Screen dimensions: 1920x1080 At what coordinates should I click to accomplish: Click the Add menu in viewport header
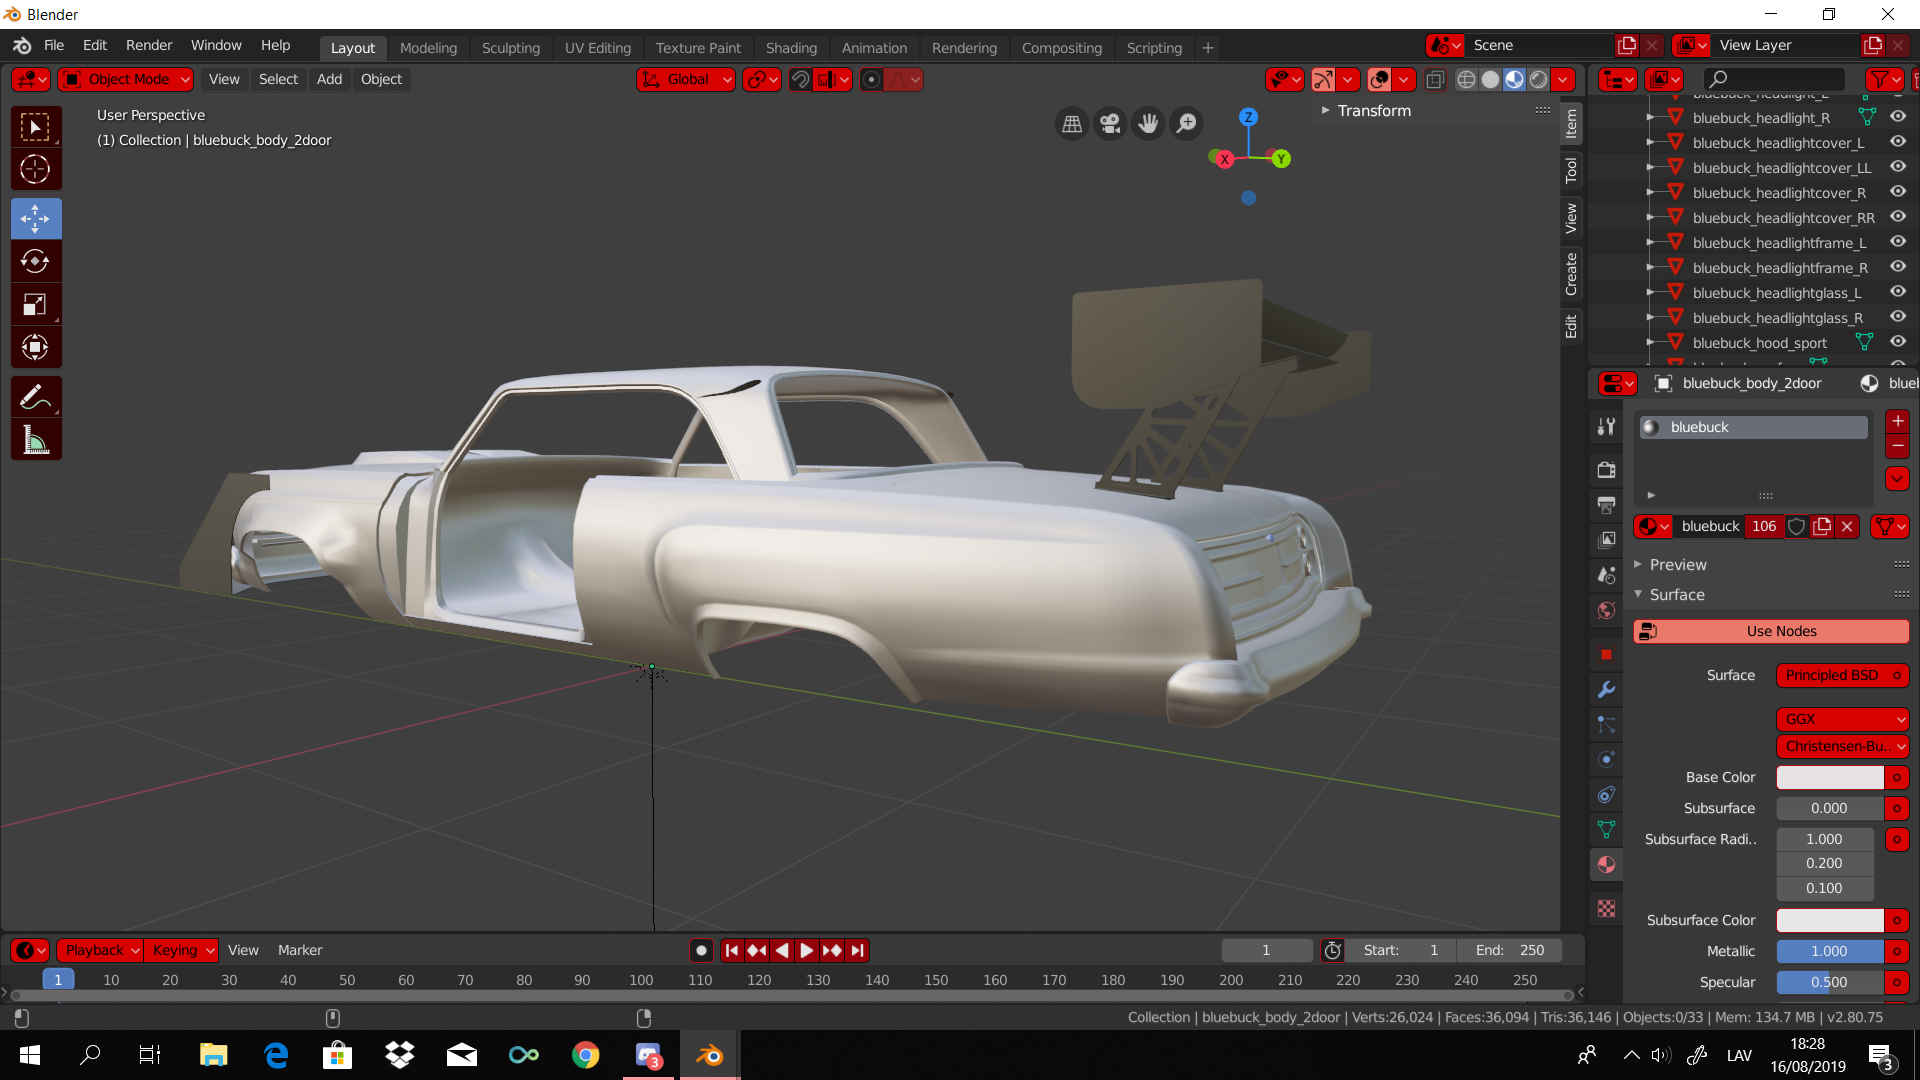click(x=329, y=79)
